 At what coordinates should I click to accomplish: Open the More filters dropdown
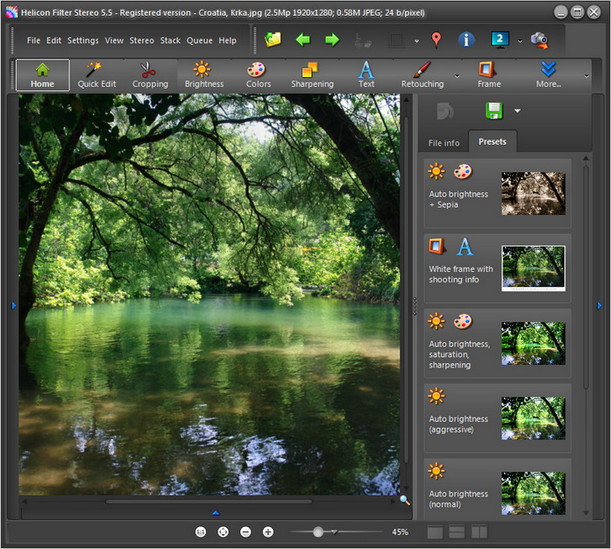click(548, 75)
